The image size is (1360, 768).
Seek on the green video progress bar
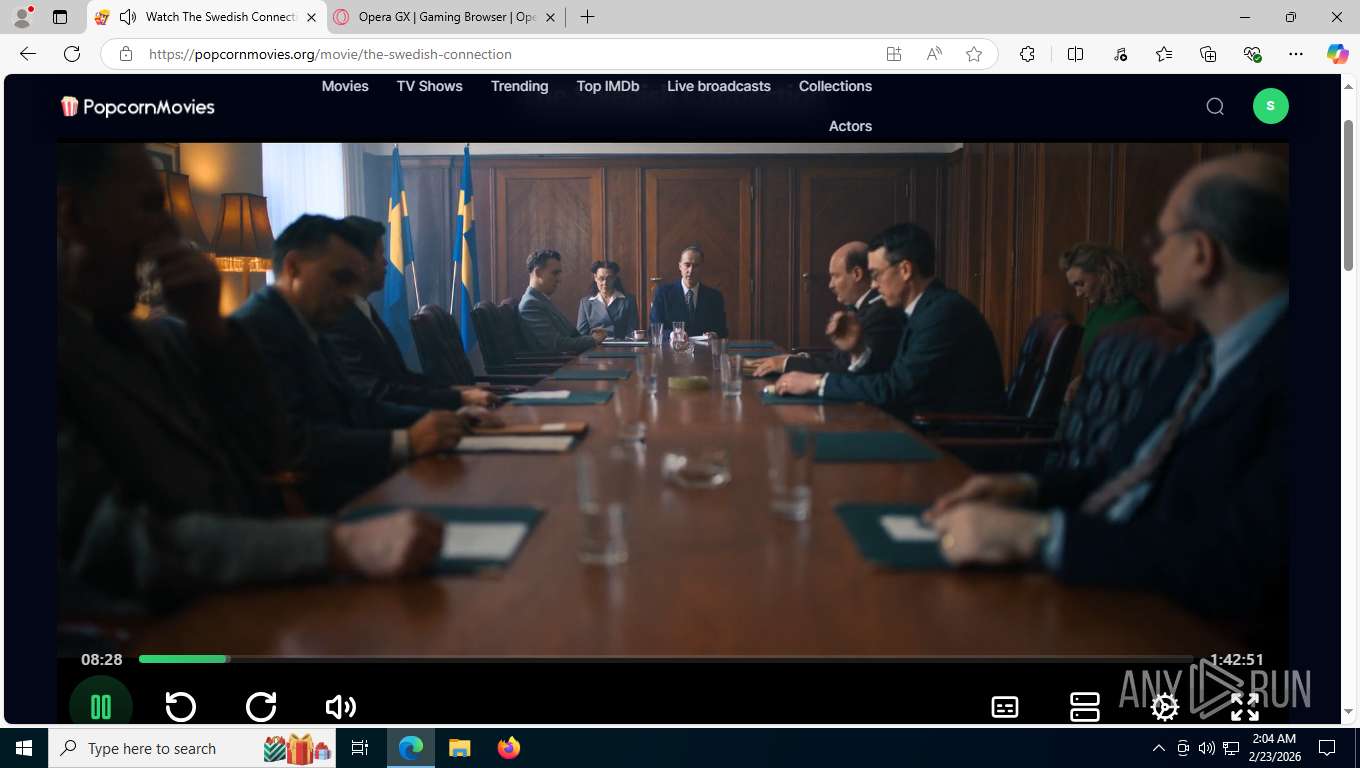coord(665,659)
